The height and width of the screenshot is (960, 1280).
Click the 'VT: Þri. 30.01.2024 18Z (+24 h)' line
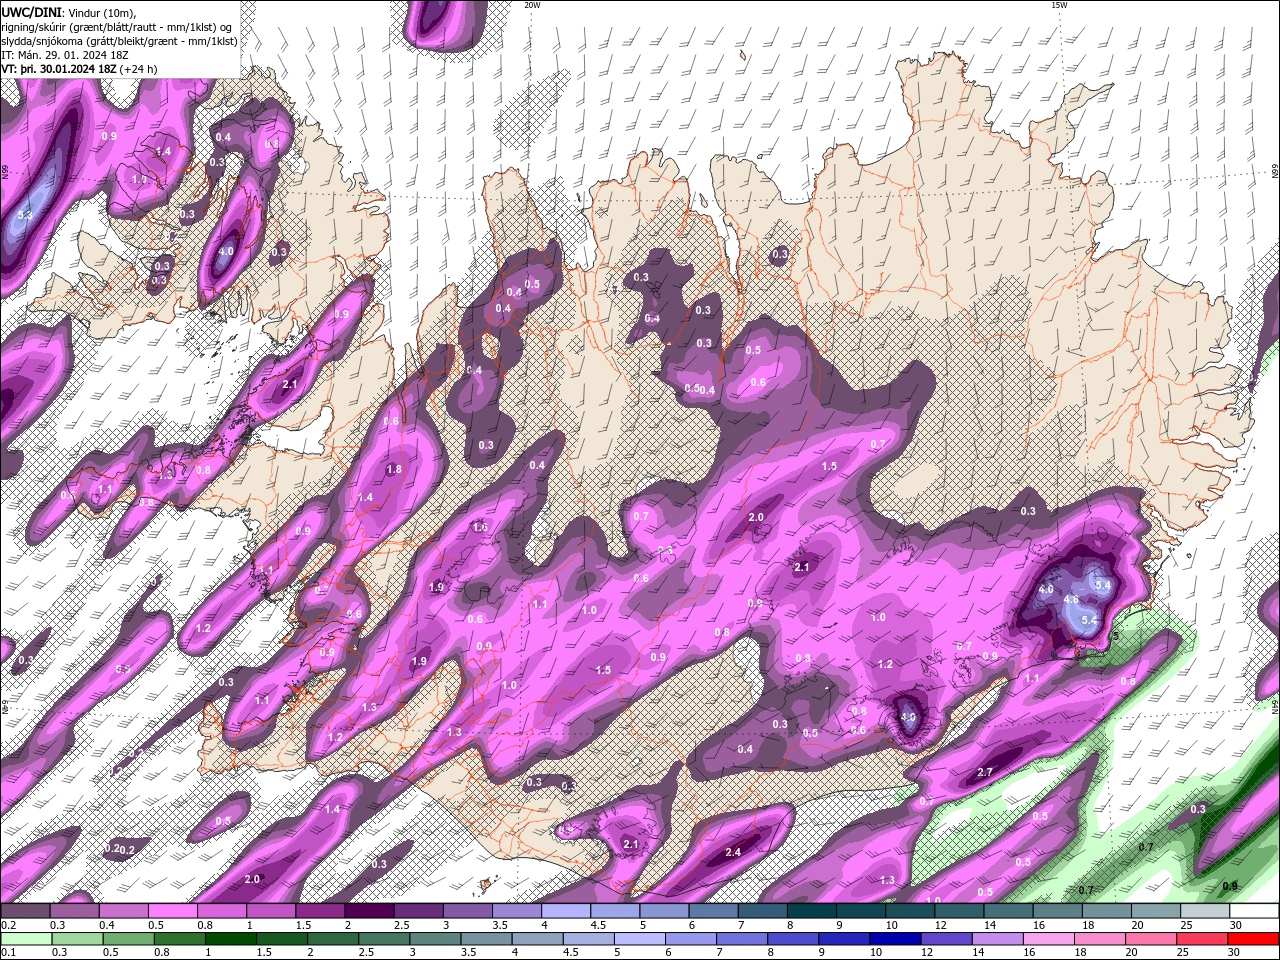coord(80,69)
